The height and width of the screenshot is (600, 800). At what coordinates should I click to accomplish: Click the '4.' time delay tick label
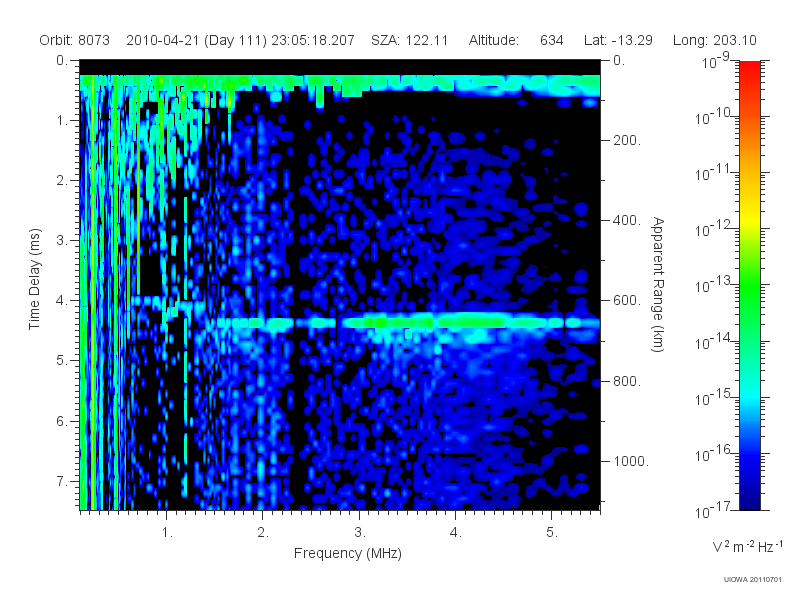pyautogui.click(x=62, y=301)
